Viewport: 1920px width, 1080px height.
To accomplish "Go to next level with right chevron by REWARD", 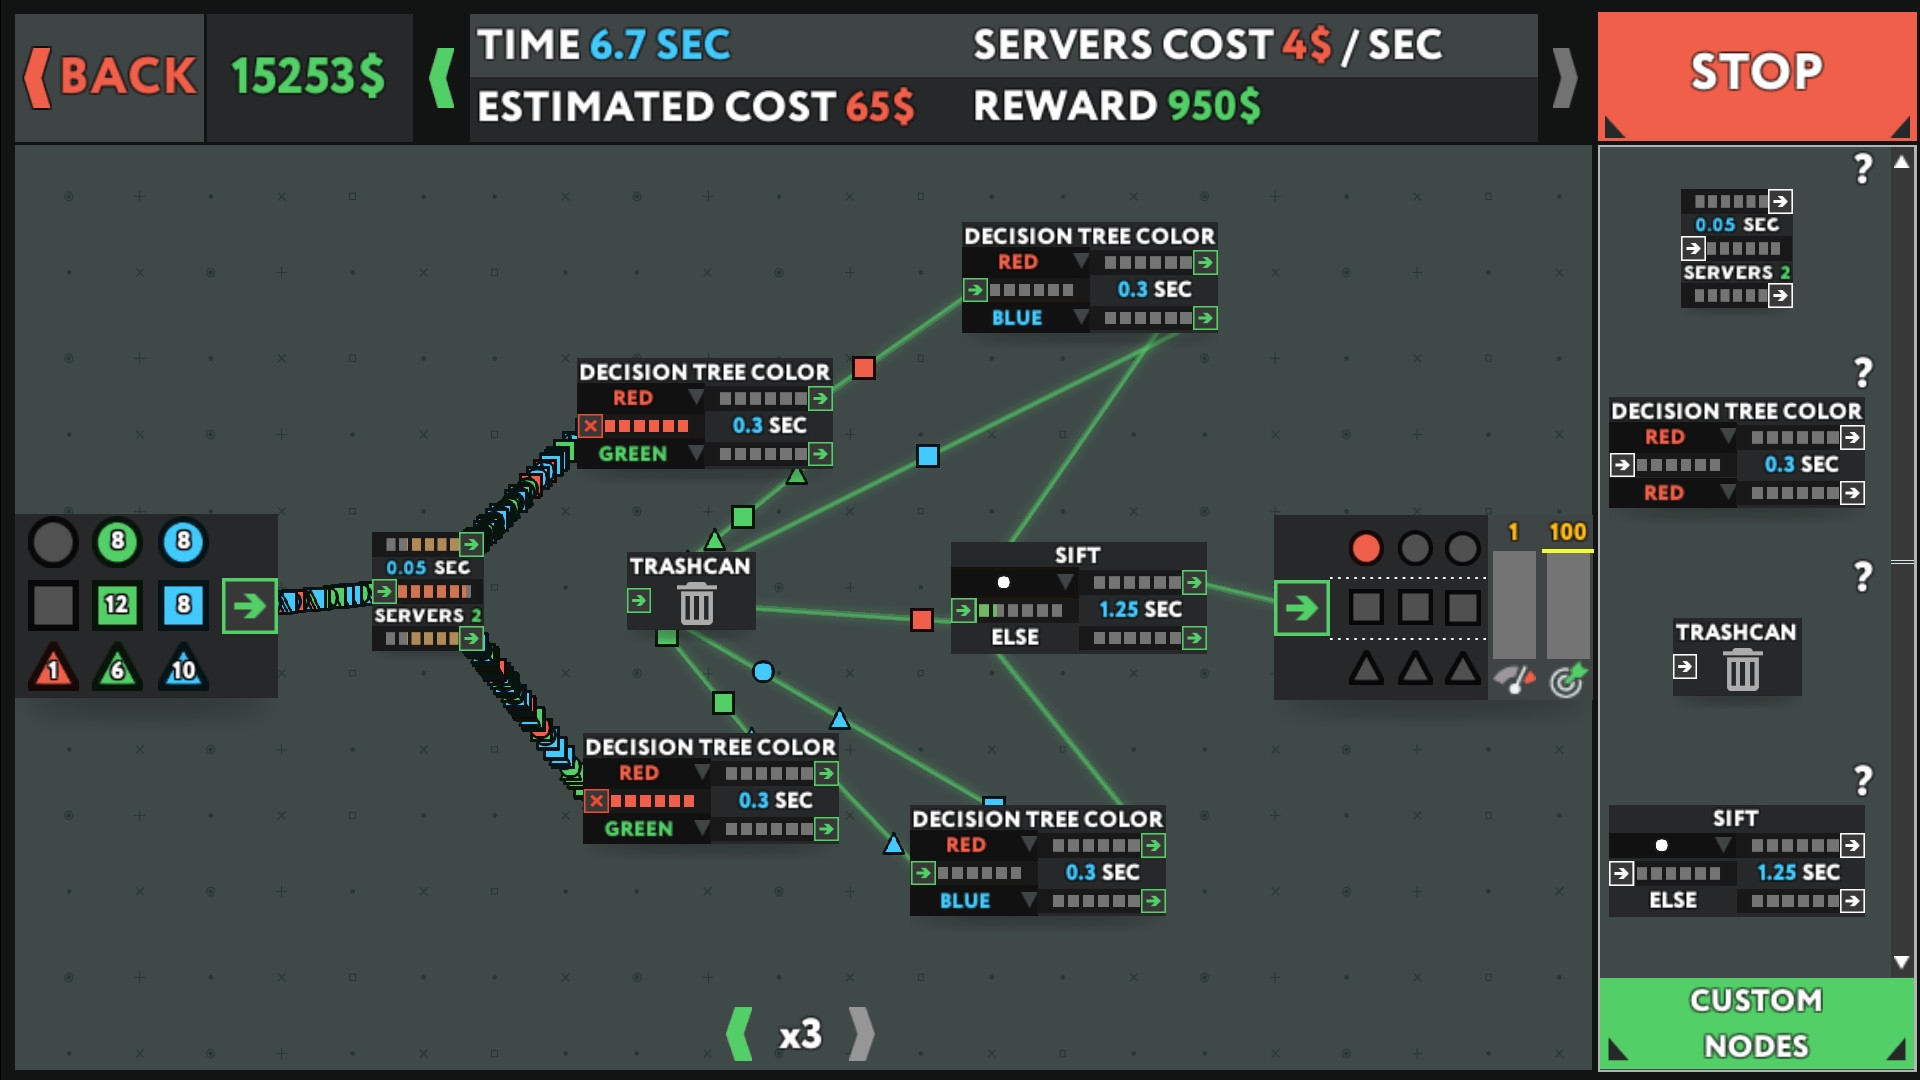I will 1565,77.
